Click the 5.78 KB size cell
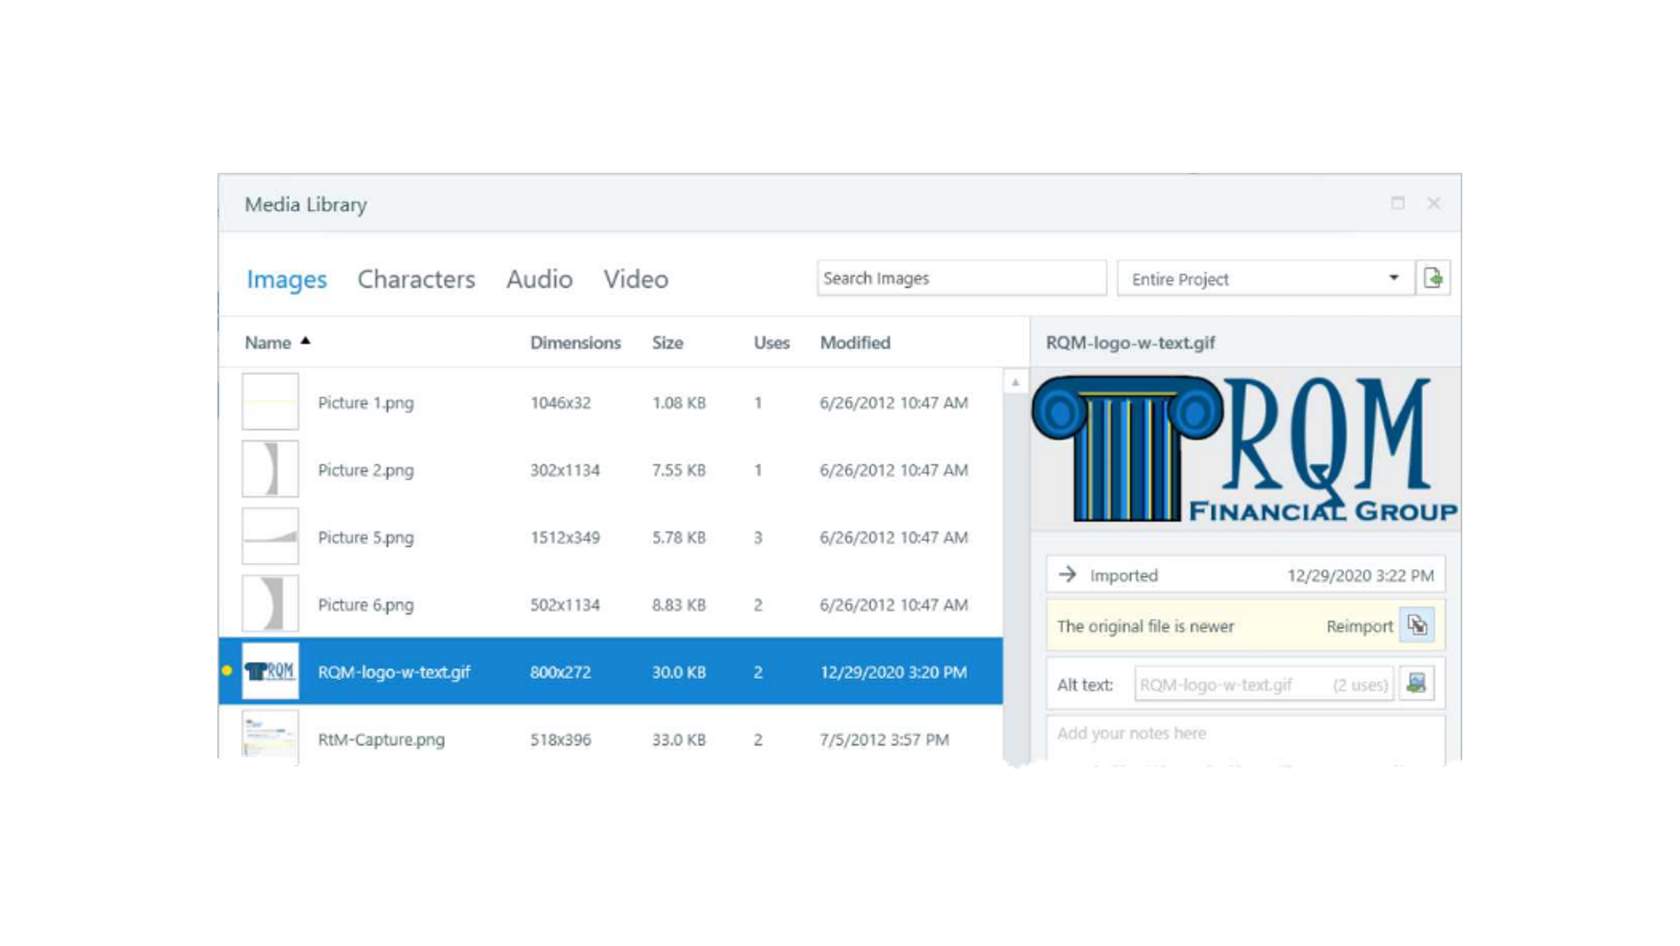 point(679,537)
